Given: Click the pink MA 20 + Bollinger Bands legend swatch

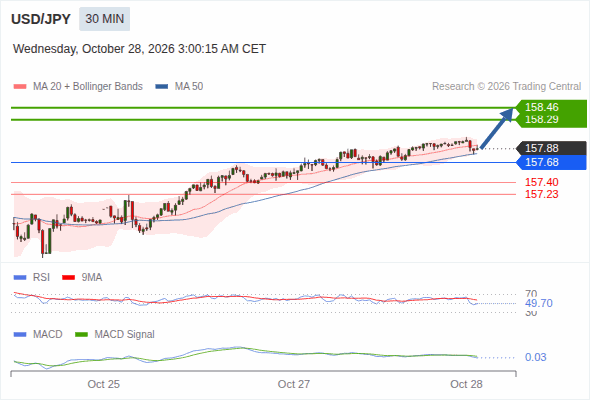Looking at the screenshot, I should (20, 87).
